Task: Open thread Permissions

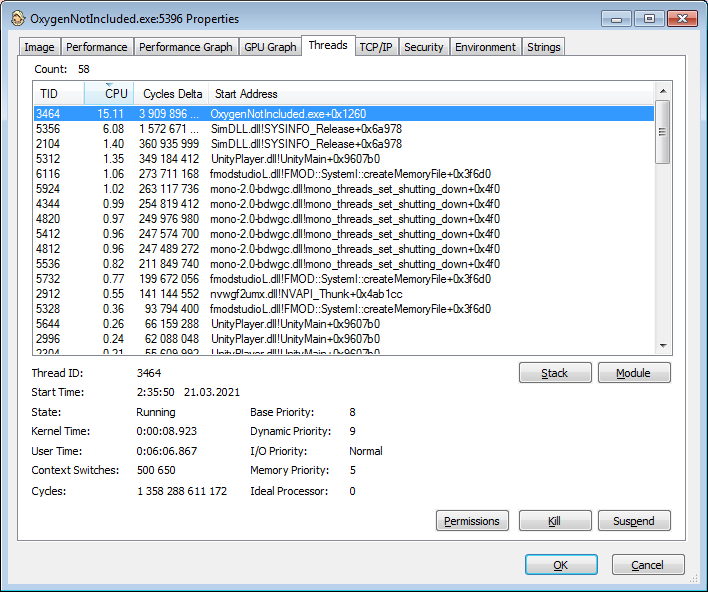Action: click(x=472, y=521)
